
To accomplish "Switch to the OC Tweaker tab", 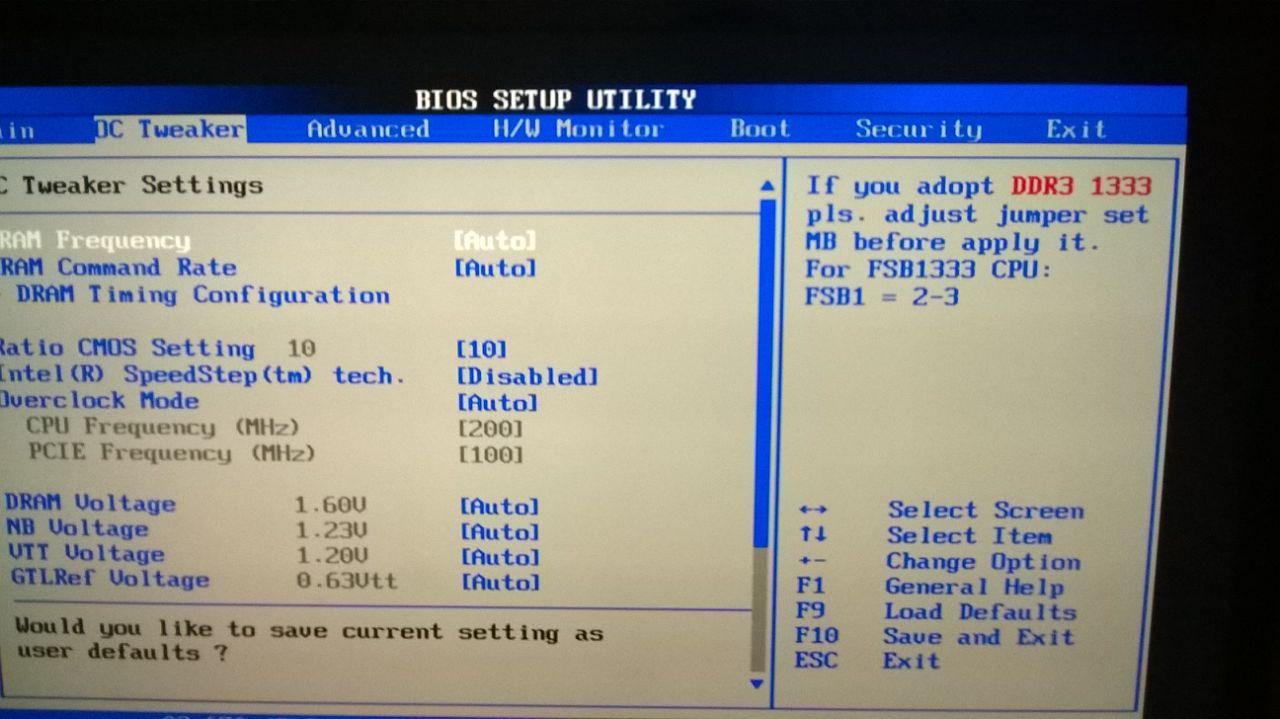I will coord(170,130).
